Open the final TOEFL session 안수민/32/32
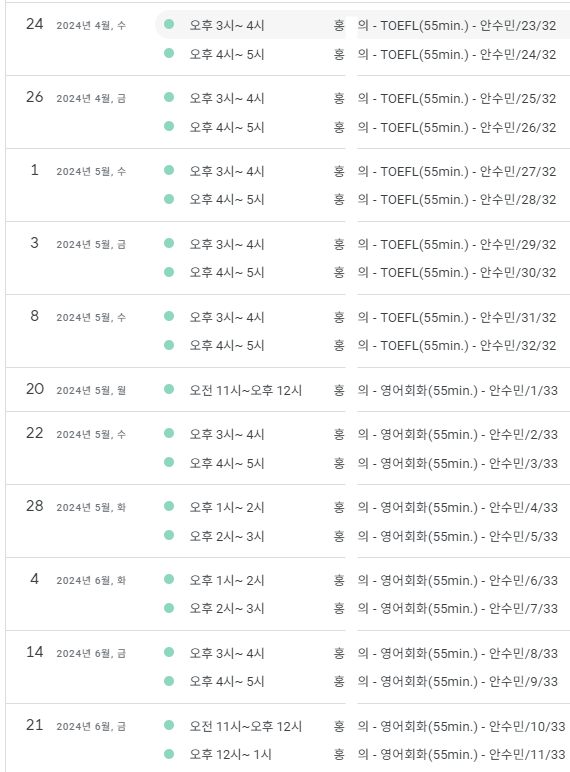 point(362,345)
